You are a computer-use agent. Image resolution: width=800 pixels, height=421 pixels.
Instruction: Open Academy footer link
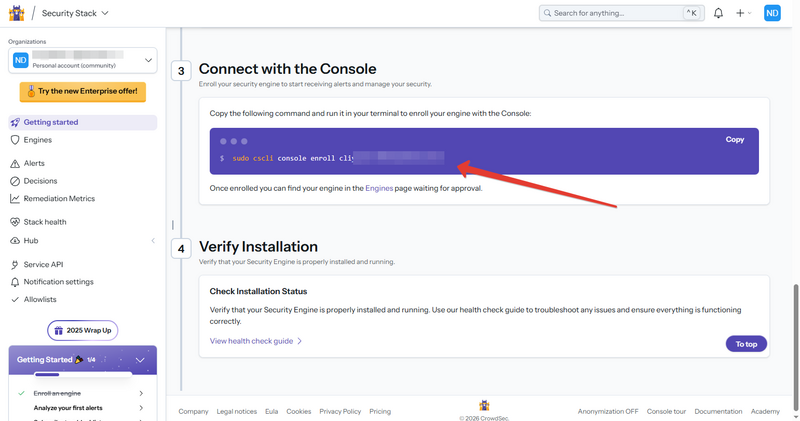(765, 411)
